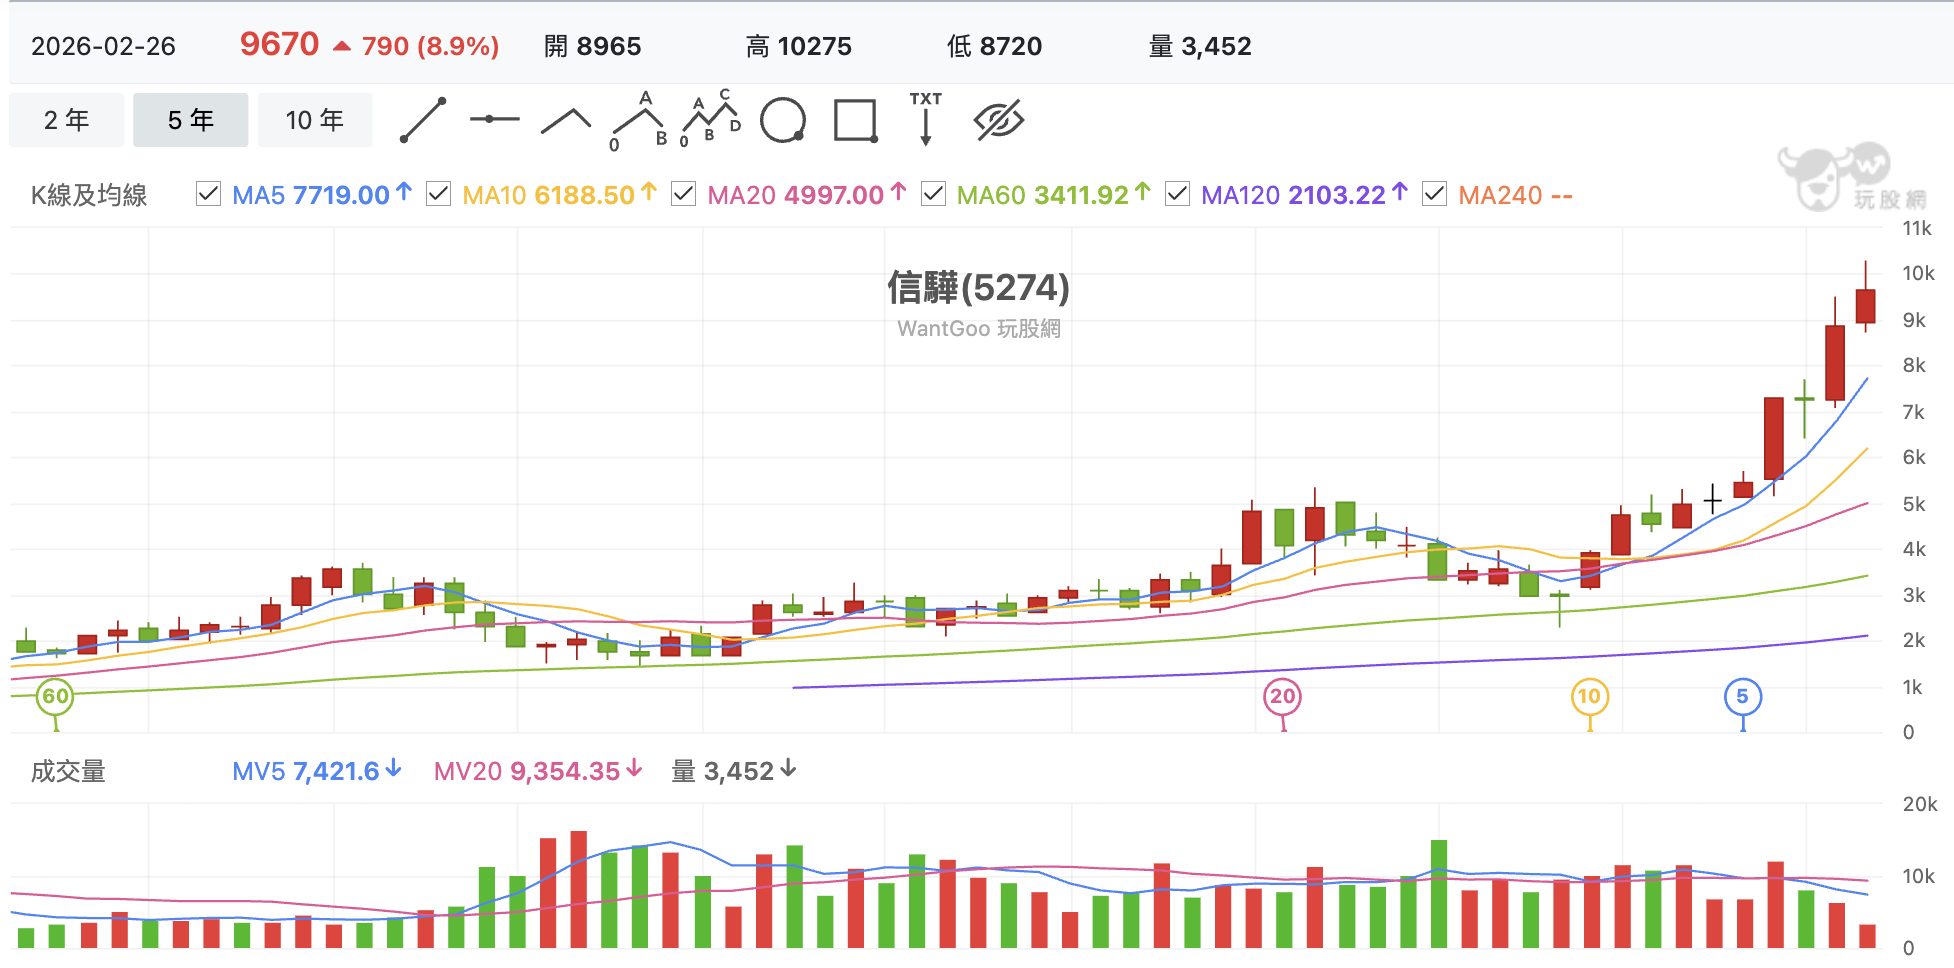This screenshot has width=1954, height=968.
Task: Click the pink 20 MA marker
Action: coord(1283,697)
